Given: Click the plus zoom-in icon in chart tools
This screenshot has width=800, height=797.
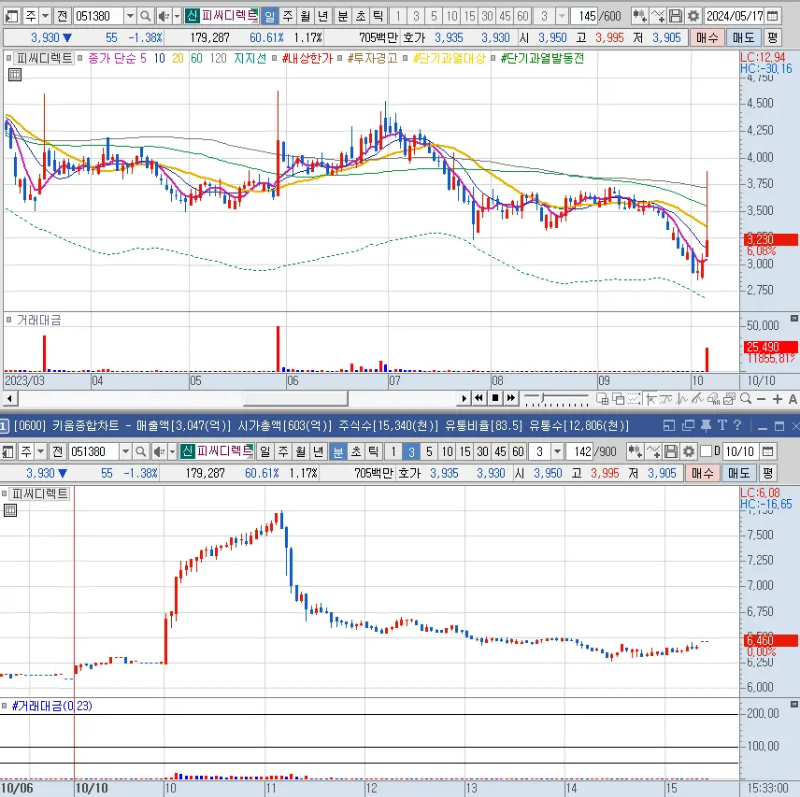Looking at the screenshot, I should coord(777,399).
